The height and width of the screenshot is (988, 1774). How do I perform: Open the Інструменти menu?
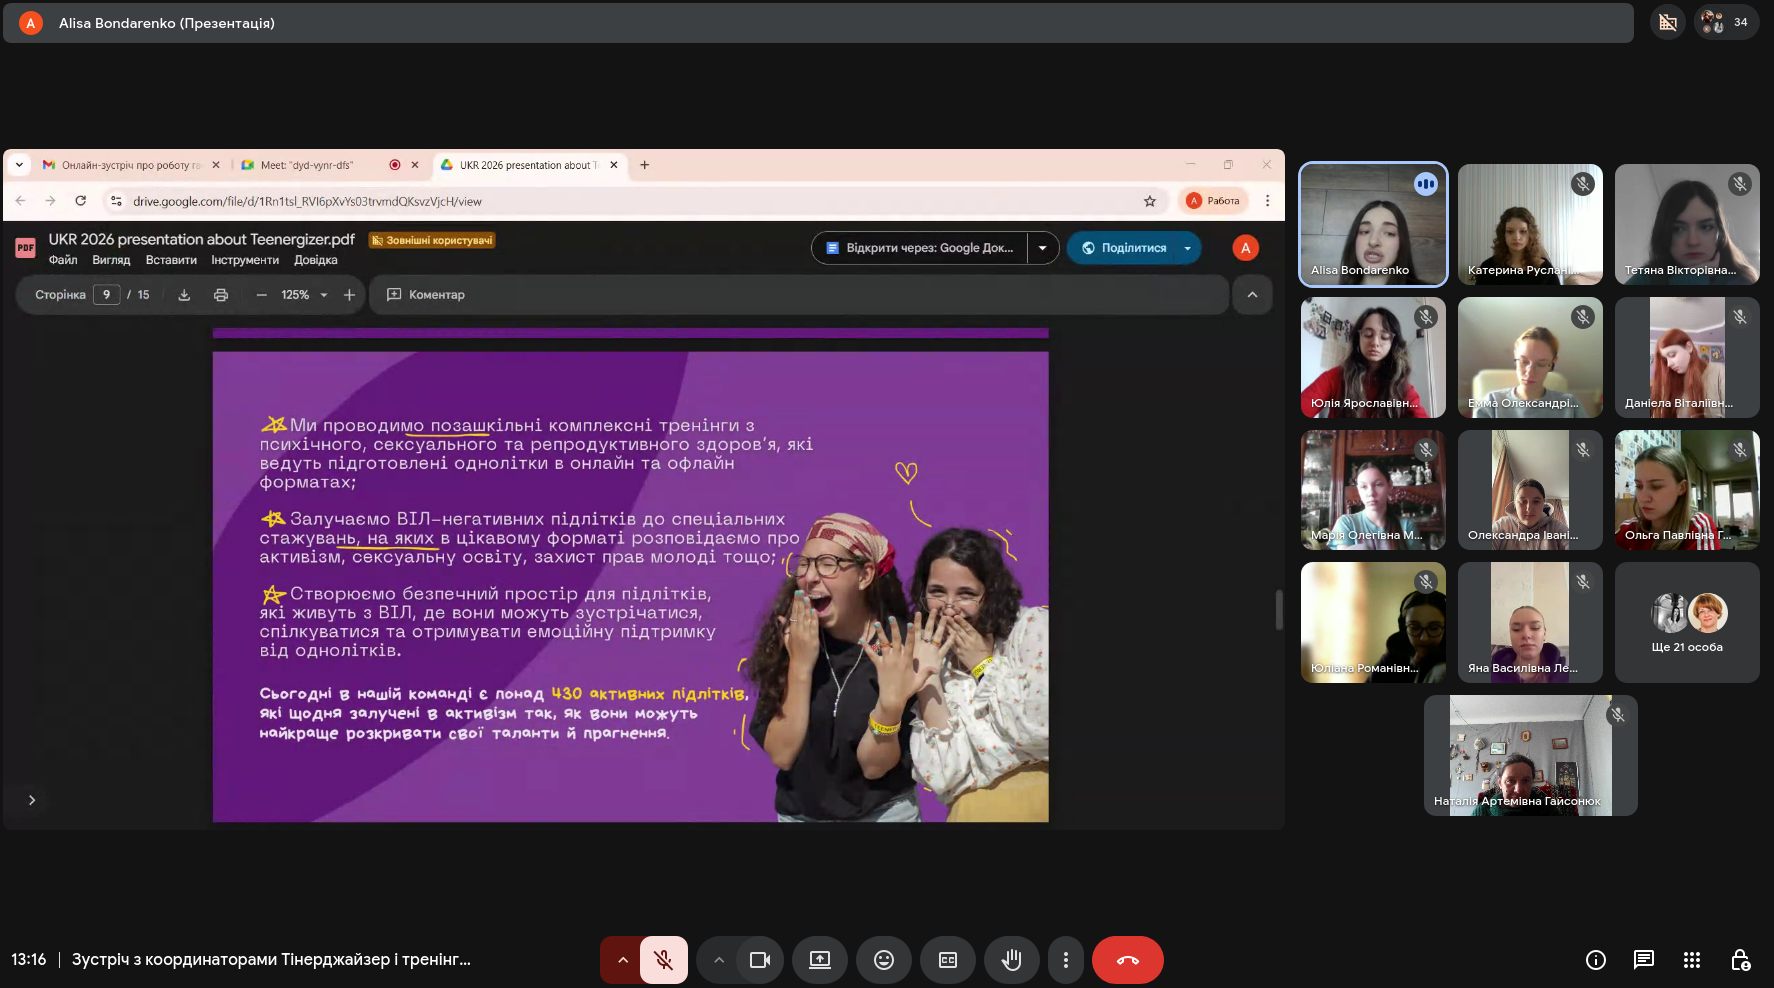(245, 260)
